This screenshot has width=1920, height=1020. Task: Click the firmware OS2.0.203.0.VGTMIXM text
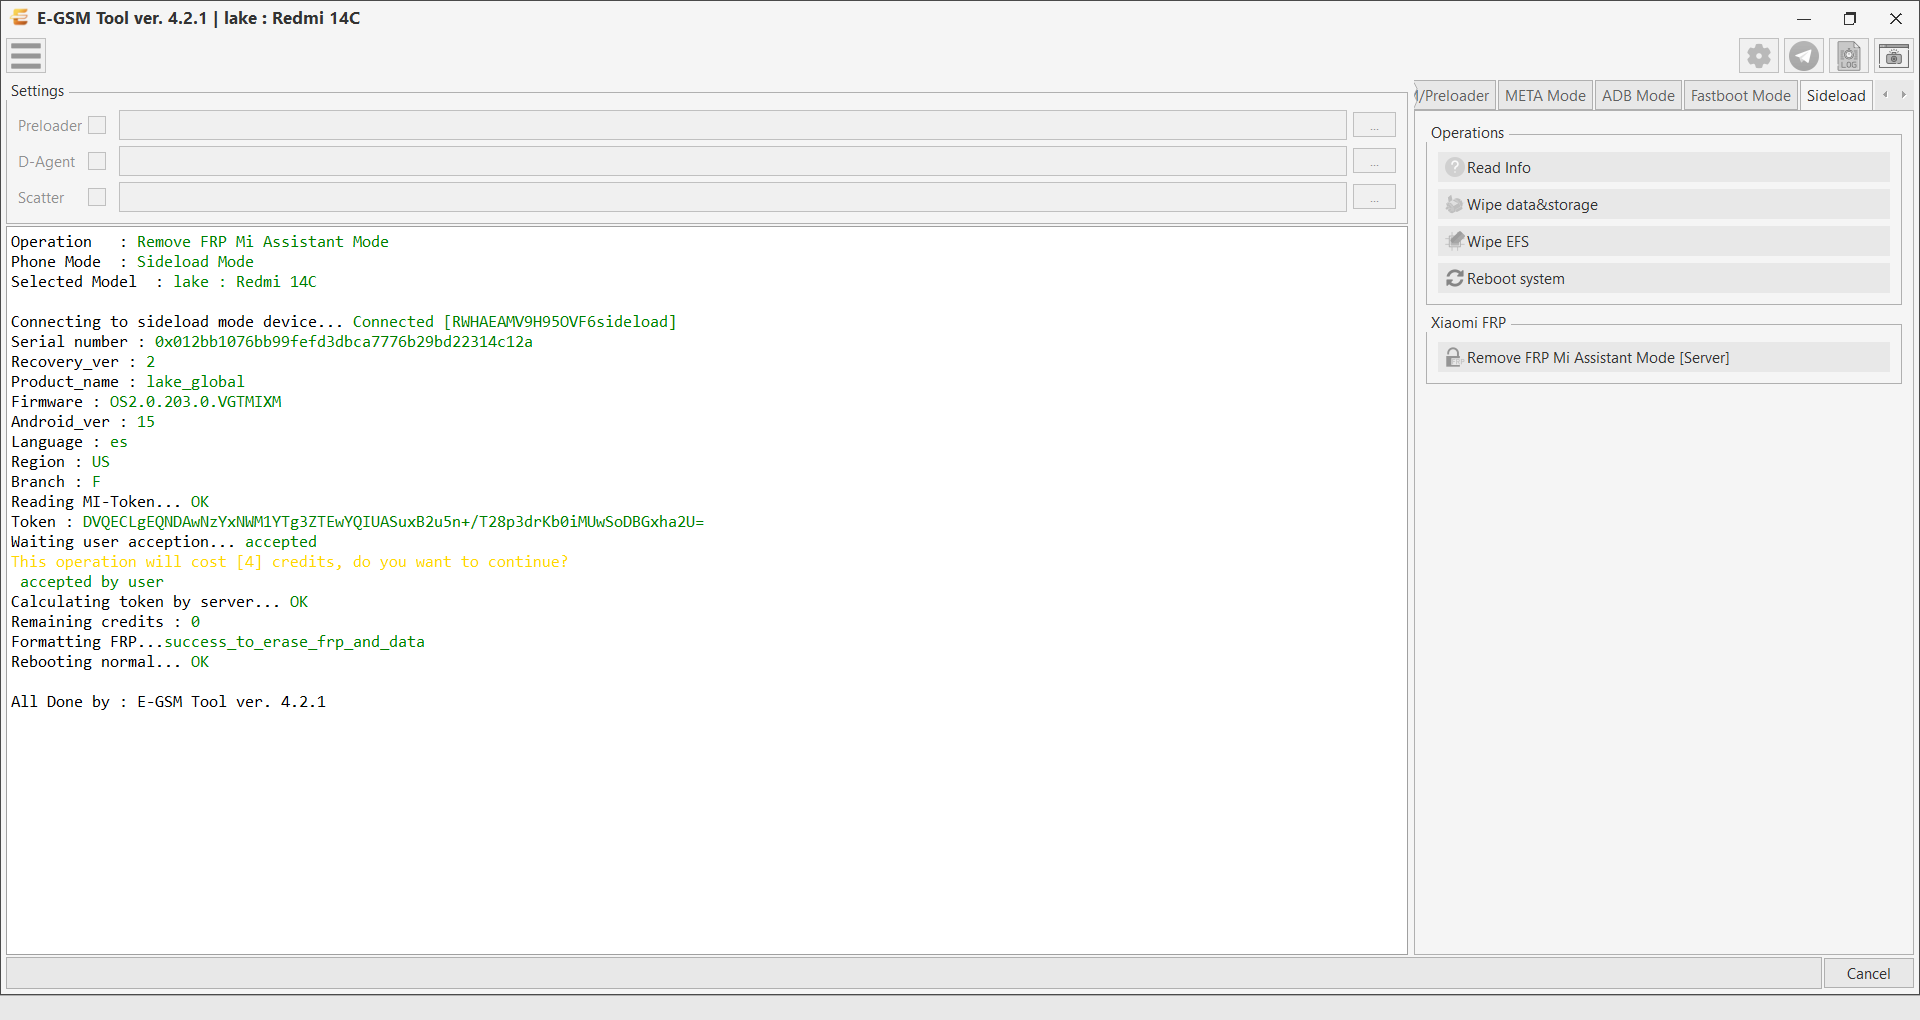(x=195, y=402)
